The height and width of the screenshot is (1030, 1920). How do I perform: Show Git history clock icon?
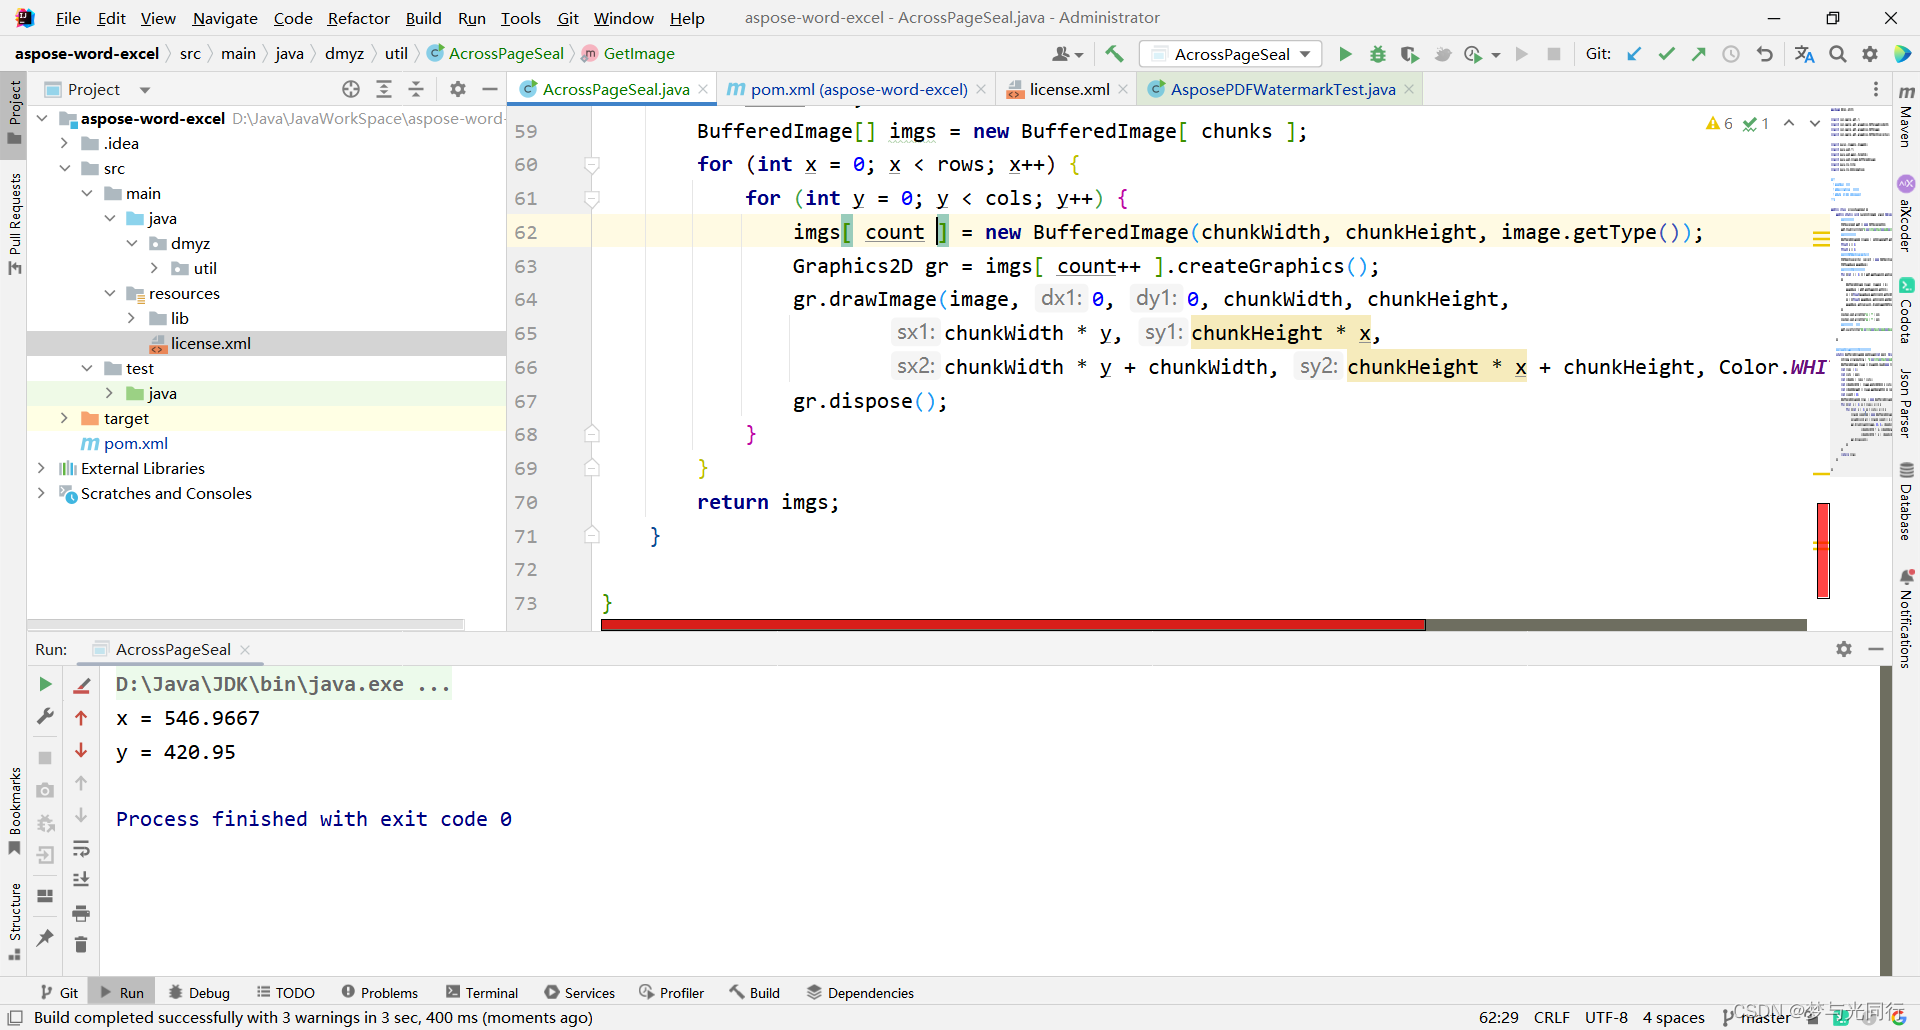(1731, 54)
